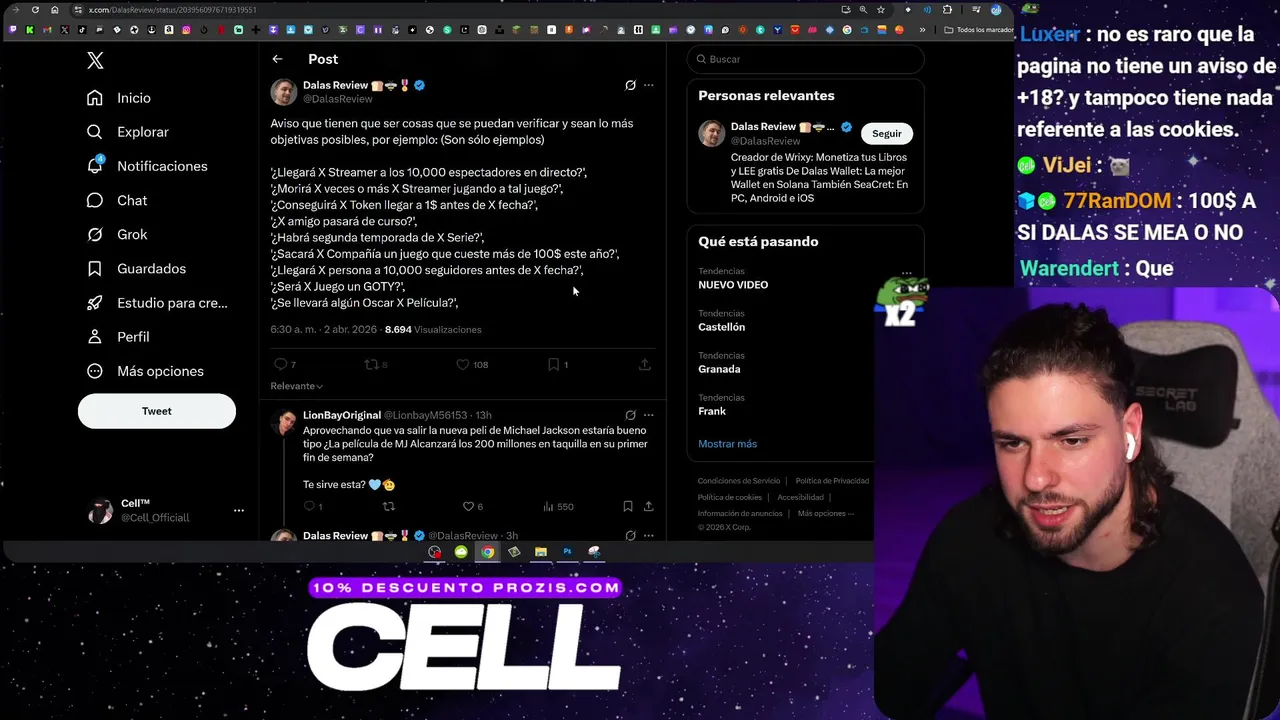Image resolution: width=1280 pixels, height=720 pixels.
Task: Click the Chrome icon in the taskbar
Action: pyautogui.click(x=487, y=552)
